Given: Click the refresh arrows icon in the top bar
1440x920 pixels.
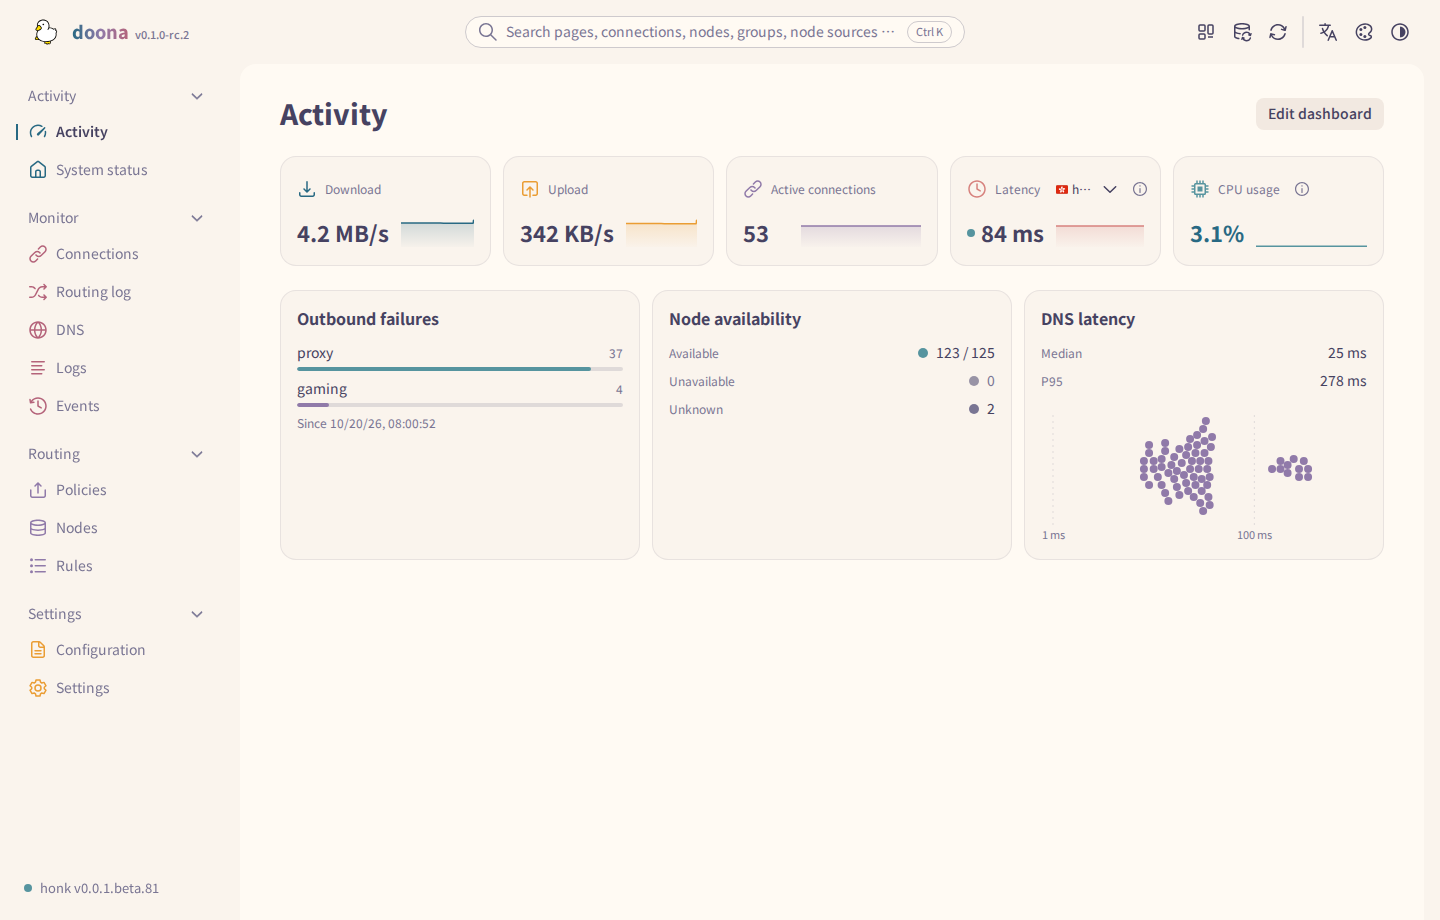Looking at the screenshot, I should [x=1278, y=32].
